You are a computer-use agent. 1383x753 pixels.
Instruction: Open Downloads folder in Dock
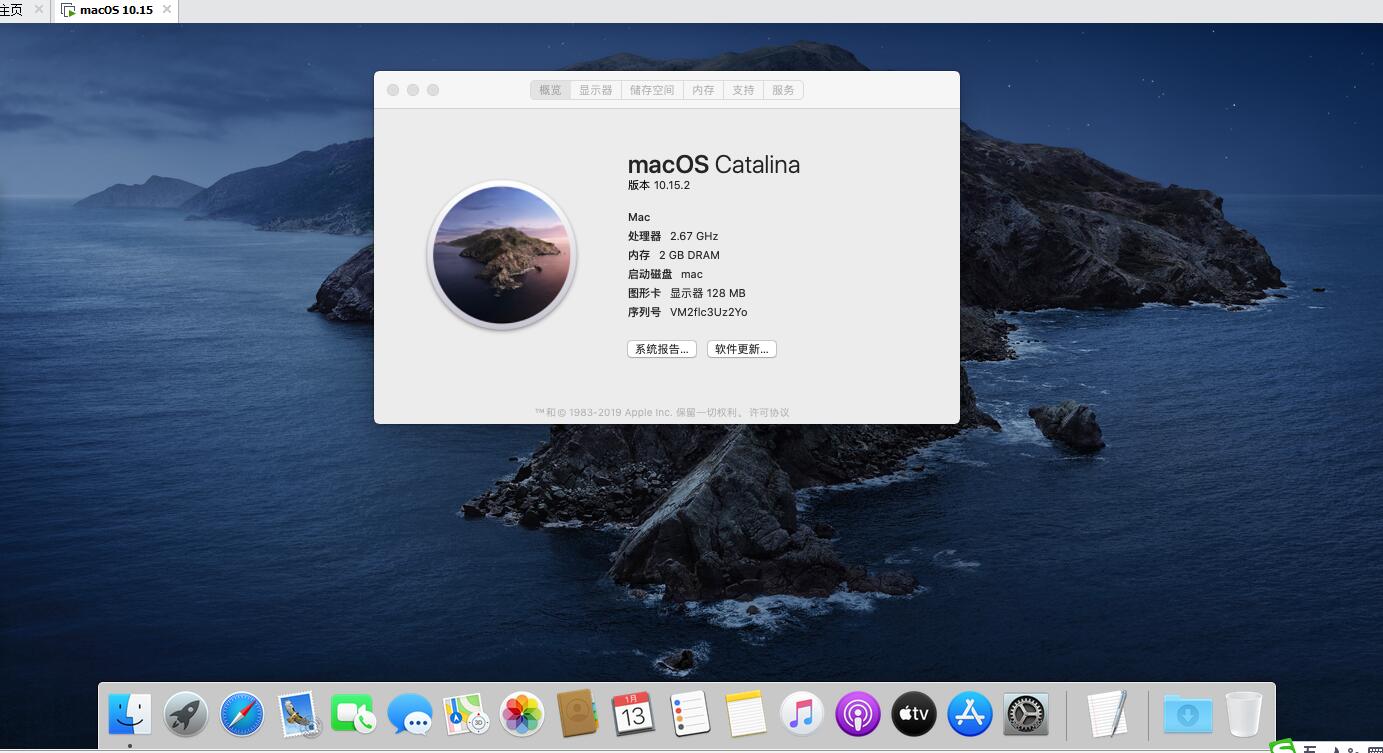1188,714
